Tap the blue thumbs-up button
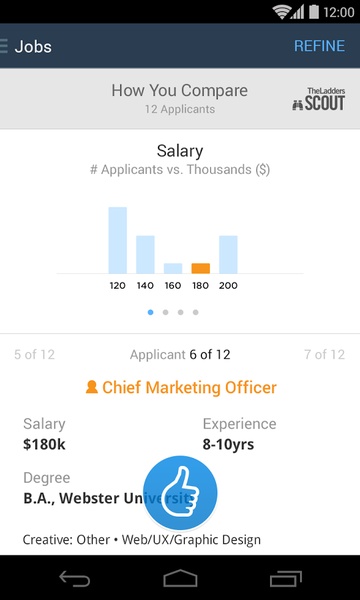 180,492
